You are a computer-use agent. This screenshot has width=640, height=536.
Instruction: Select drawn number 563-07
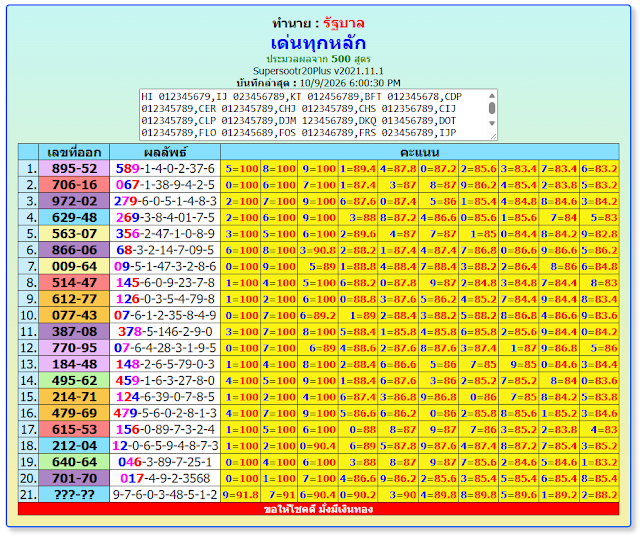(x=74, y=234)
